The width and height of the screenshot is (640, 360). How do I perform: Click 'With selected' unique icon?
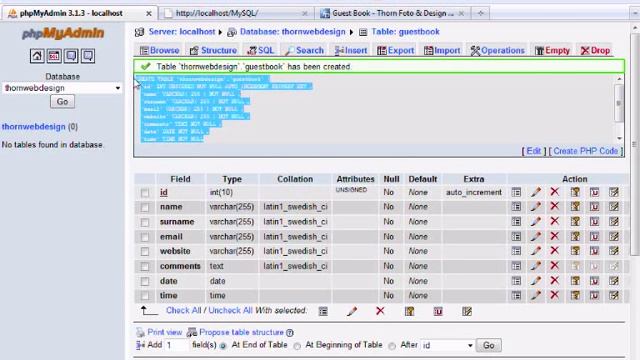[438, 311]
